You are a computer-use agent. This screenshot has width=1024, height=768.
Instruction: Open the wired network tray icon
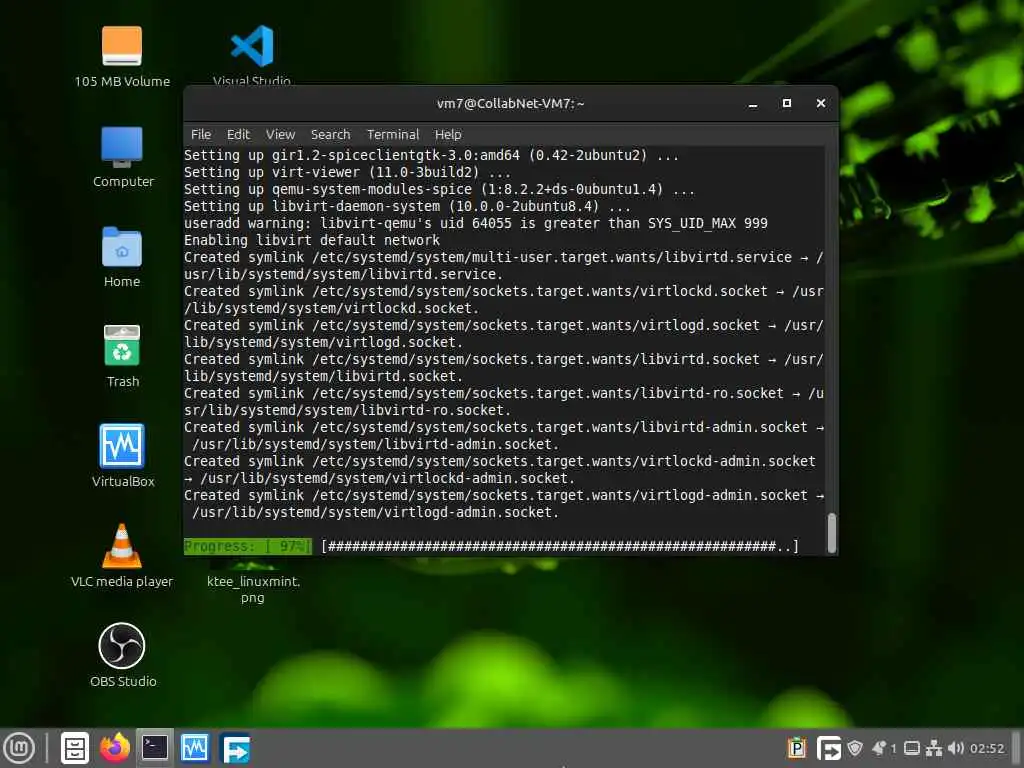pos(934,748)
